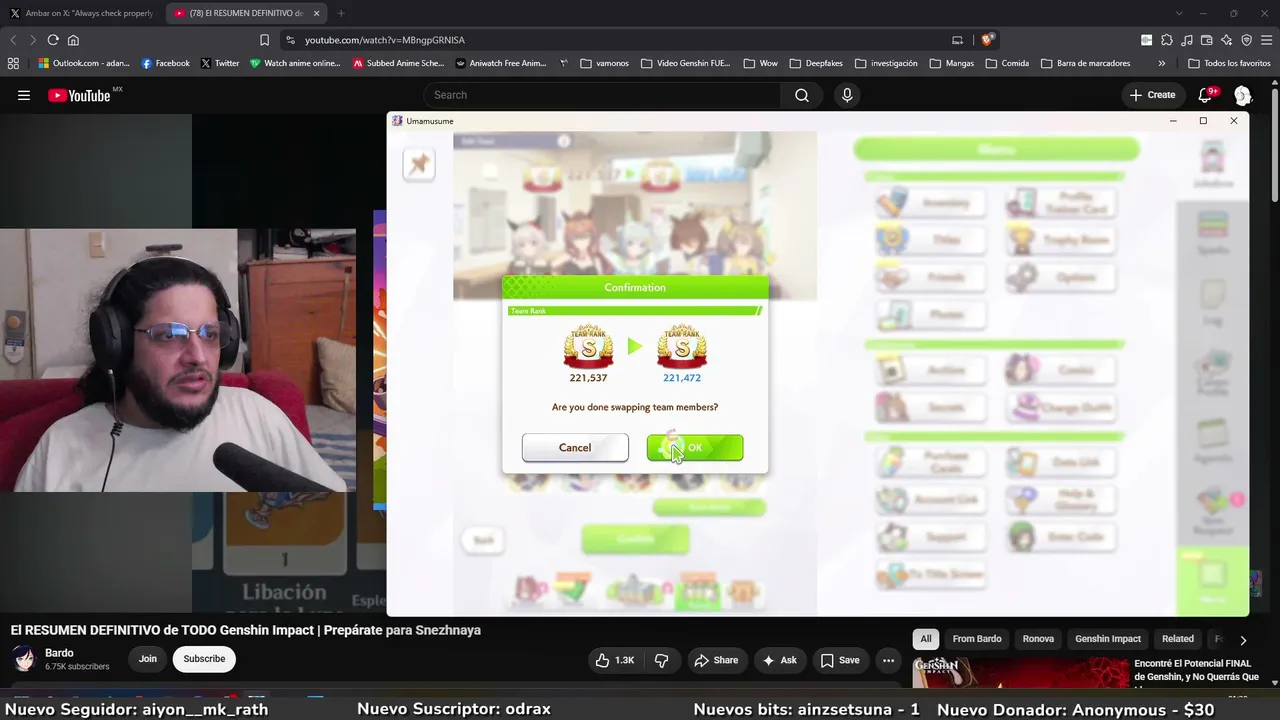Open a new browser tab
This screenshot has width=1280, height=720.
pyautogui.click(x=341, y=13)
